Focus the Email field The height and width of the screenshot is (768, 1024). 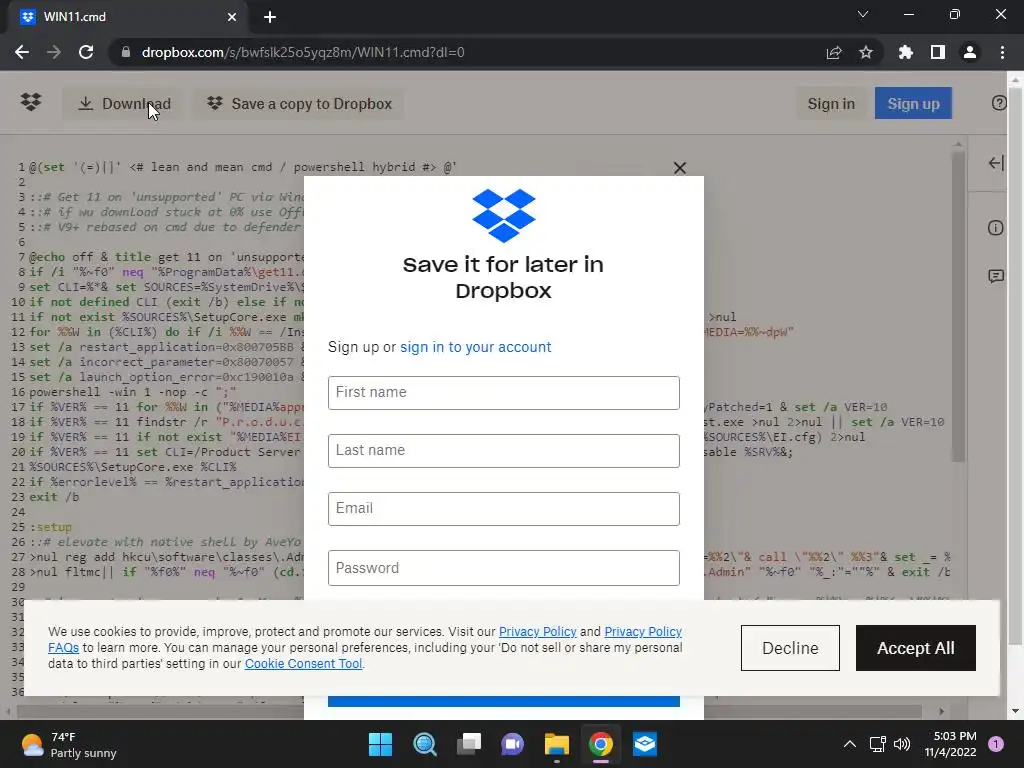click(x=504, y=509)
